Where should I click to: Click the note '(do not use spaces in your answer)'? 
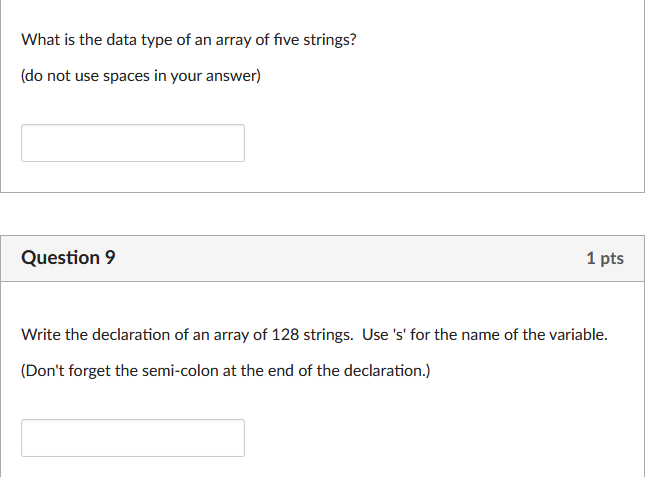point(141,76)
